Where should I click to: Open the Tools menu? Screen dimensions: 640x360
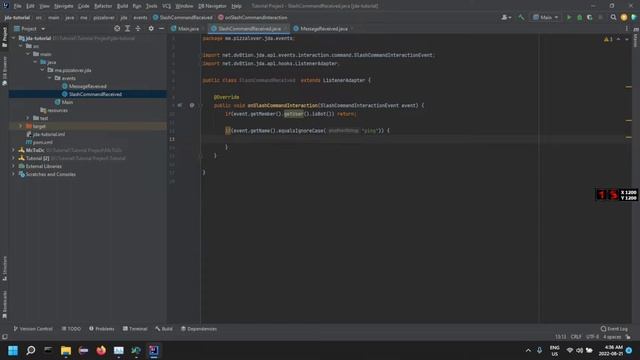click(151, 6)
